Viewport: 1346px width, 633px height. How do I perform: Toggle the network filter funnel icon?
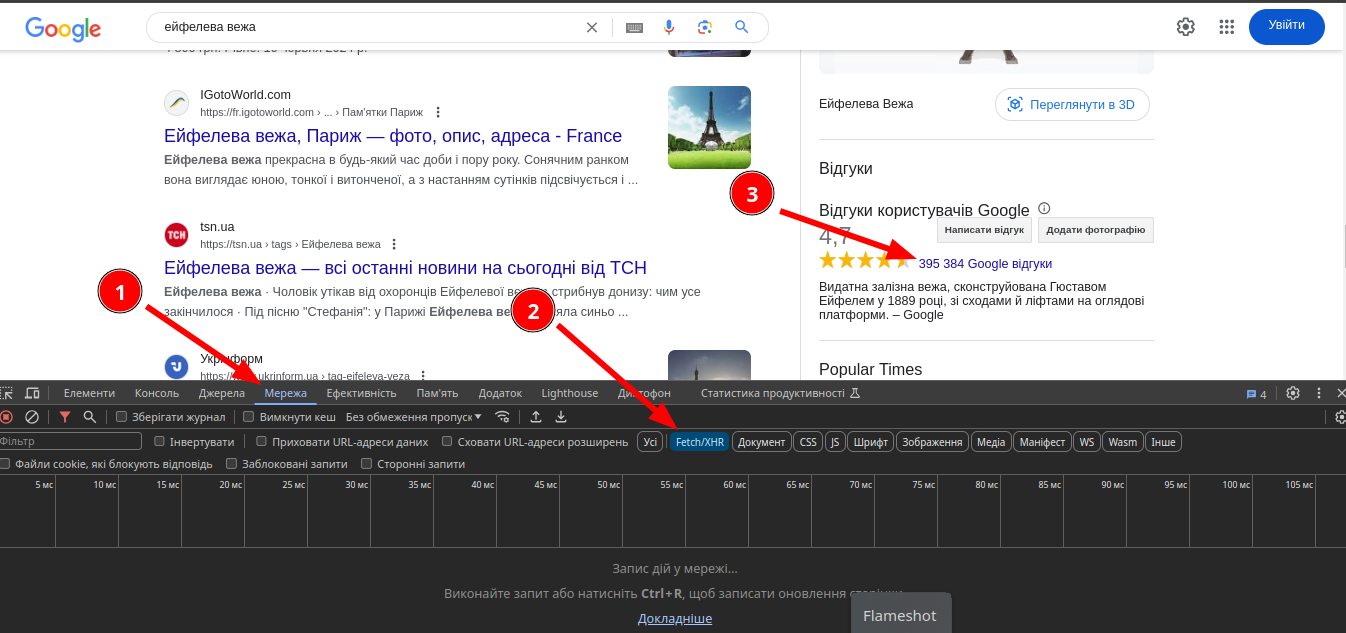click(65, 417)
